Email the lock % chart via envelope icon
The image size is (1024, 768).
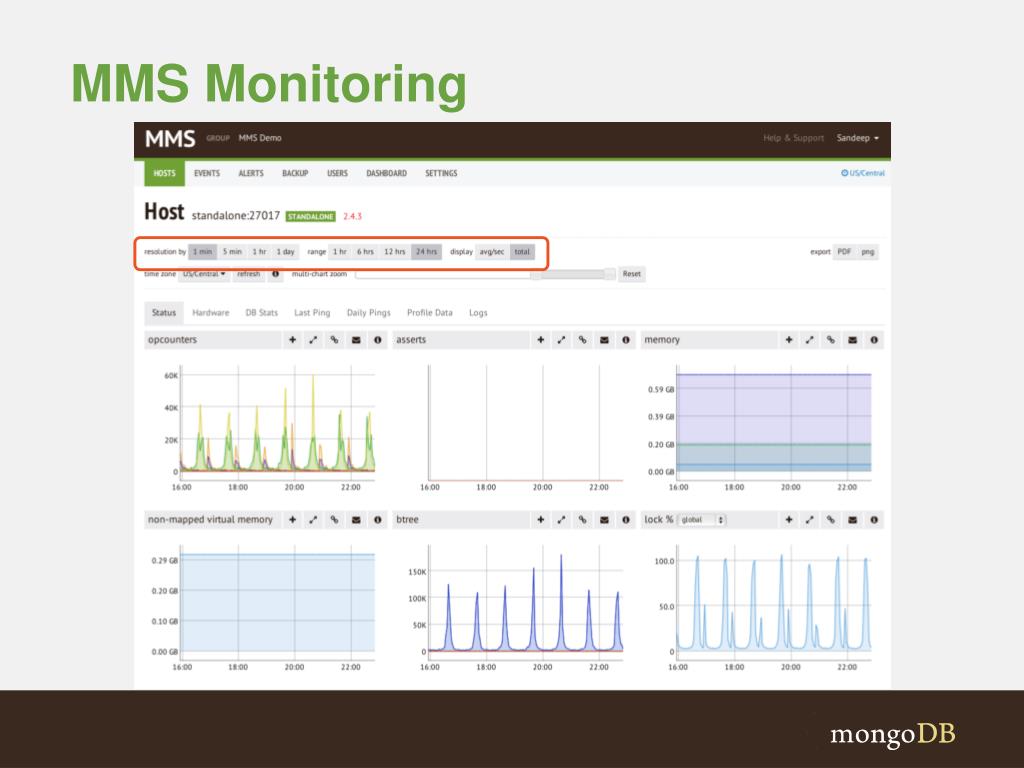[852, 520]
